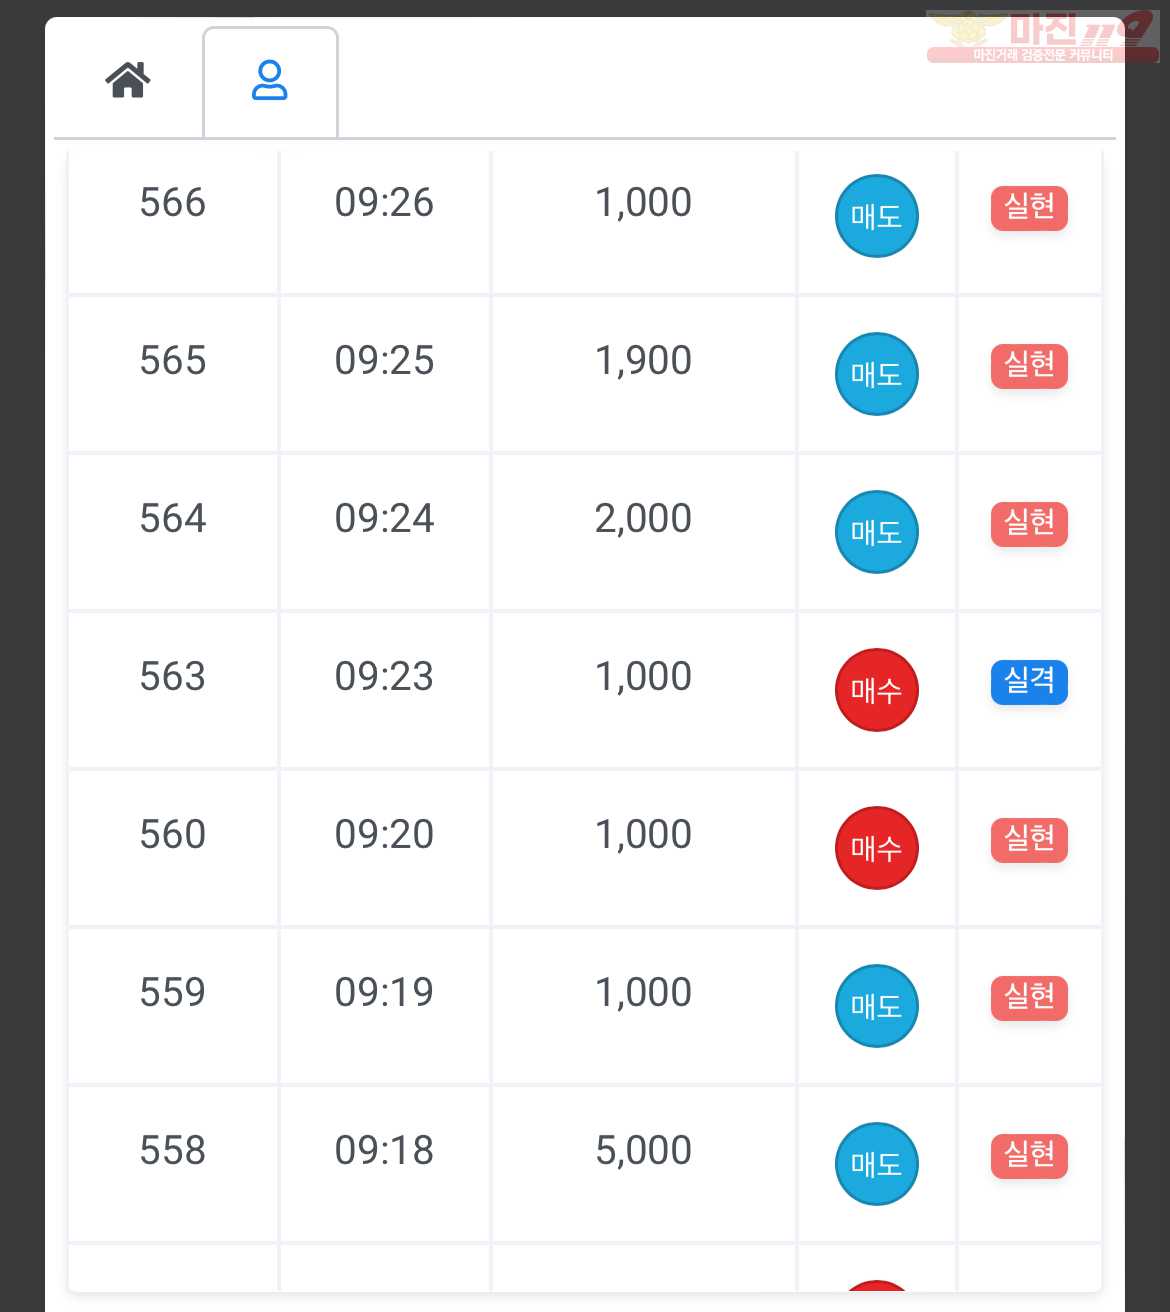Image resolution: width=1170 pixels, height=1312 pixels.
Task: Click the 마진 community logo watermark
Action: (x=1043, y=37)
